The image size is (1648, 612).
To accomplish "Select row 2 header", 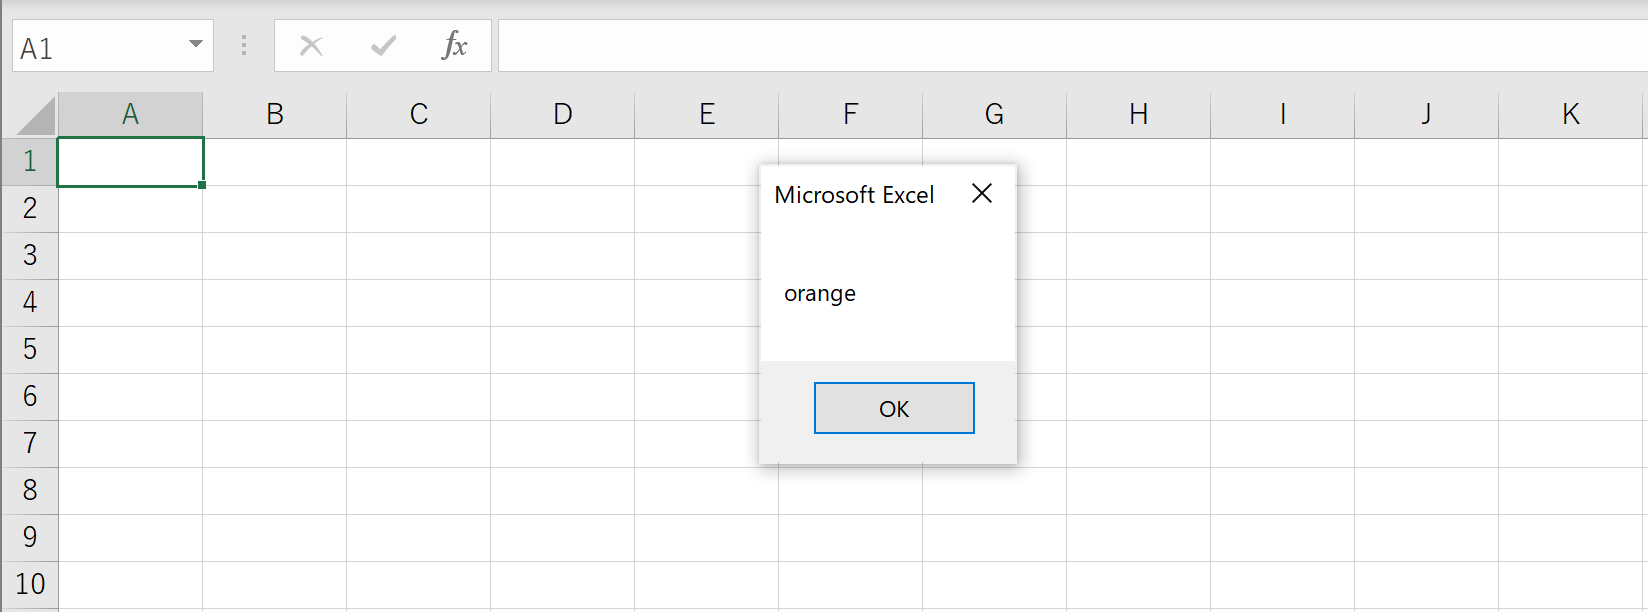I will (x=30, y=209).
